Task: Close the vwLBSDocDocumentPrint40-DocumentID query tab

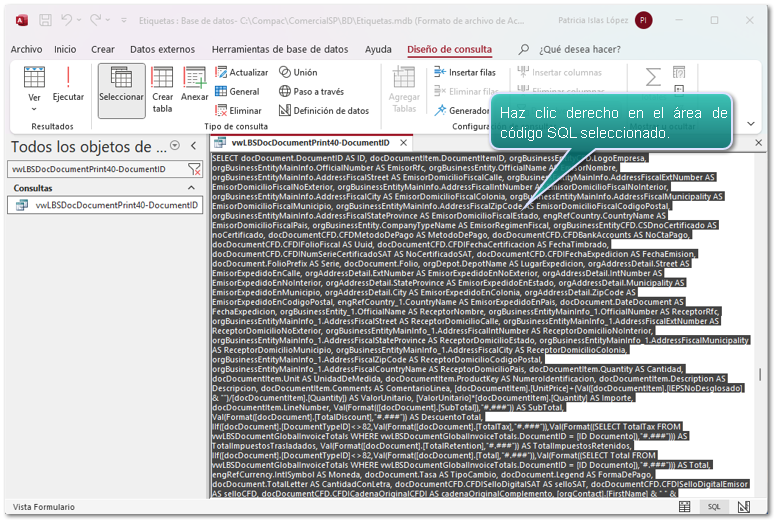Action: (x=404, y=143)
